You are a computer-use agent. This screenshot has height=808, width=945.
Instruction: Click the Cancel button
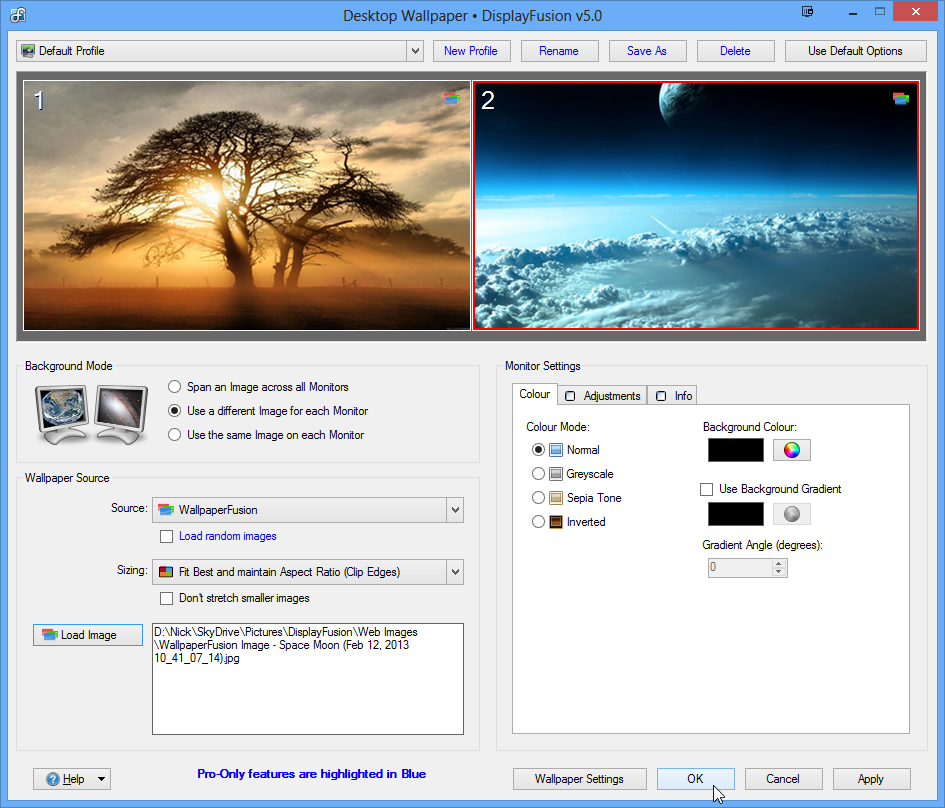pos(783,779)
